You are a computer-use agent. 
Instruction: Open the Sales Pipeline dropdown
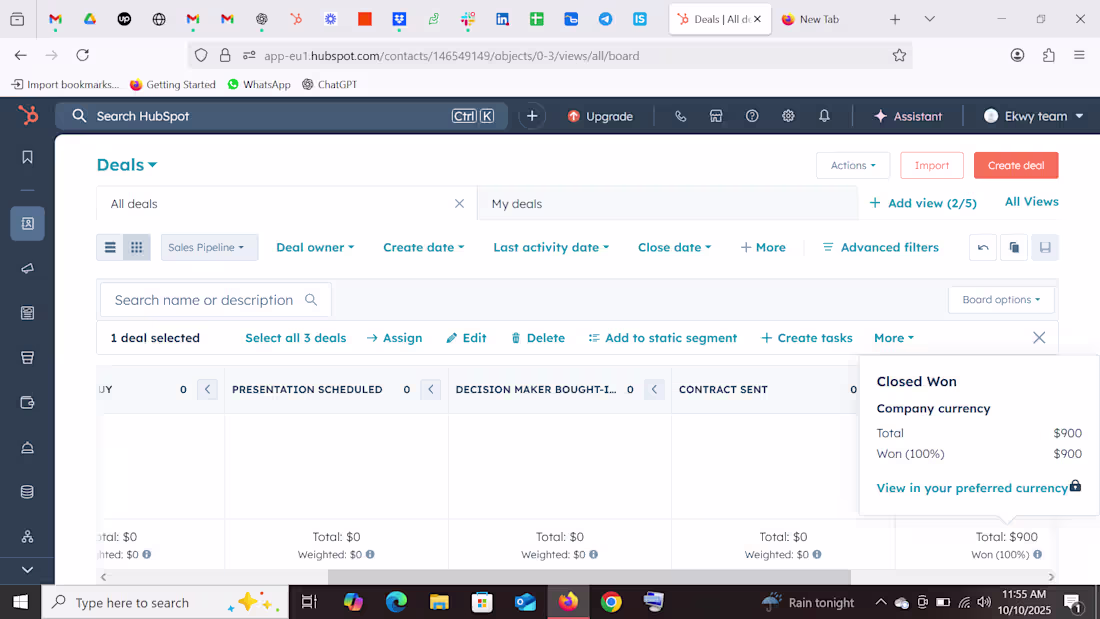209,247
